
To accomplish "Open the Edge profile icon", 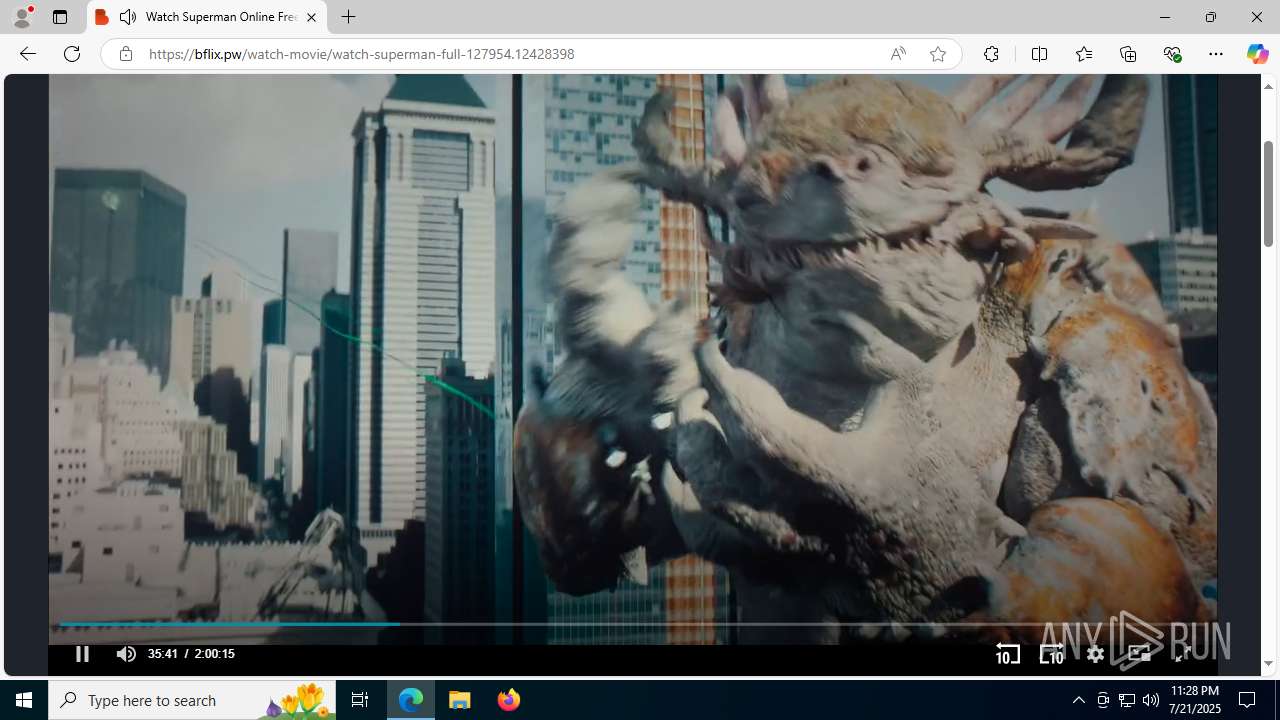I will coord(21,17).
